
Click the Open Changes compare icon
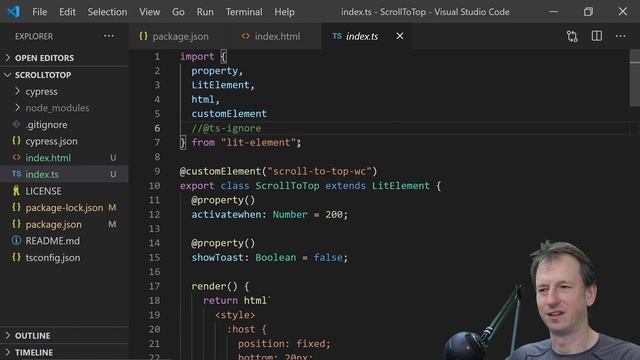tap(572, 36)
